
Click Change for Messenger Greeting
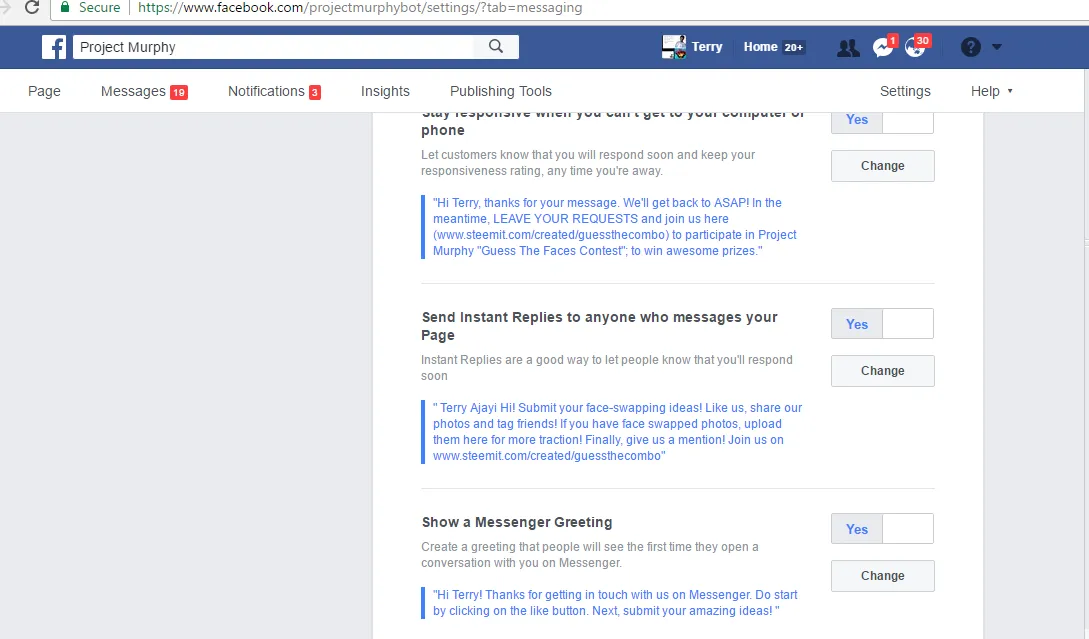883,576
